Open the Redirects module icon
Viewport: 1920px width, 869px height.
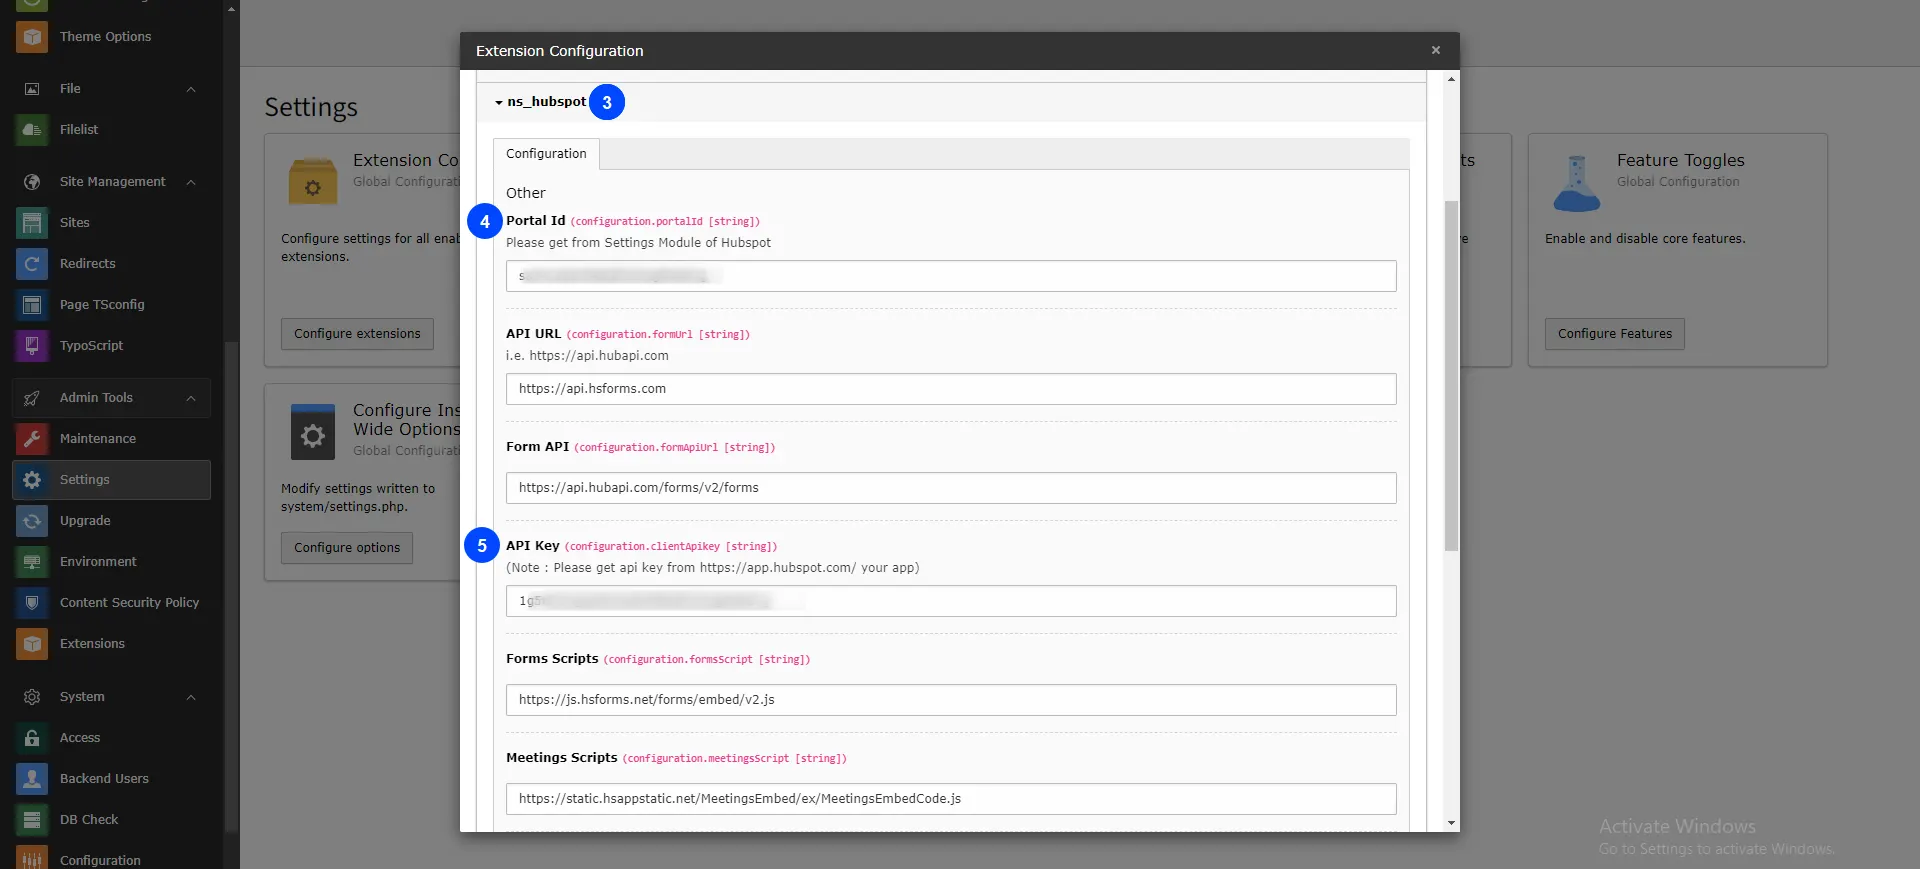[x=32, y=264]
